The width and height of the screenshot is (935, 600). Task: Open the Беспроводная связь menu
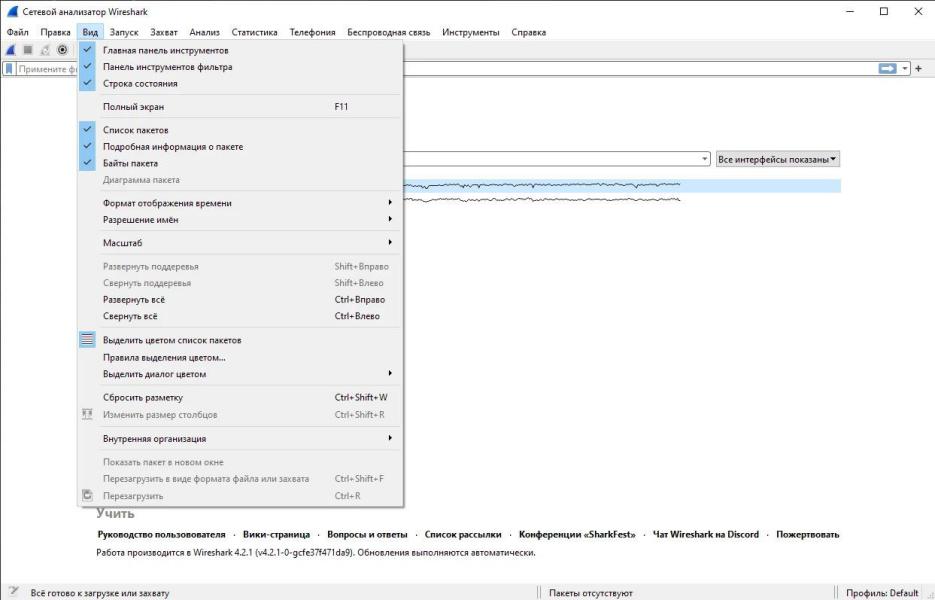pos(389,32)
